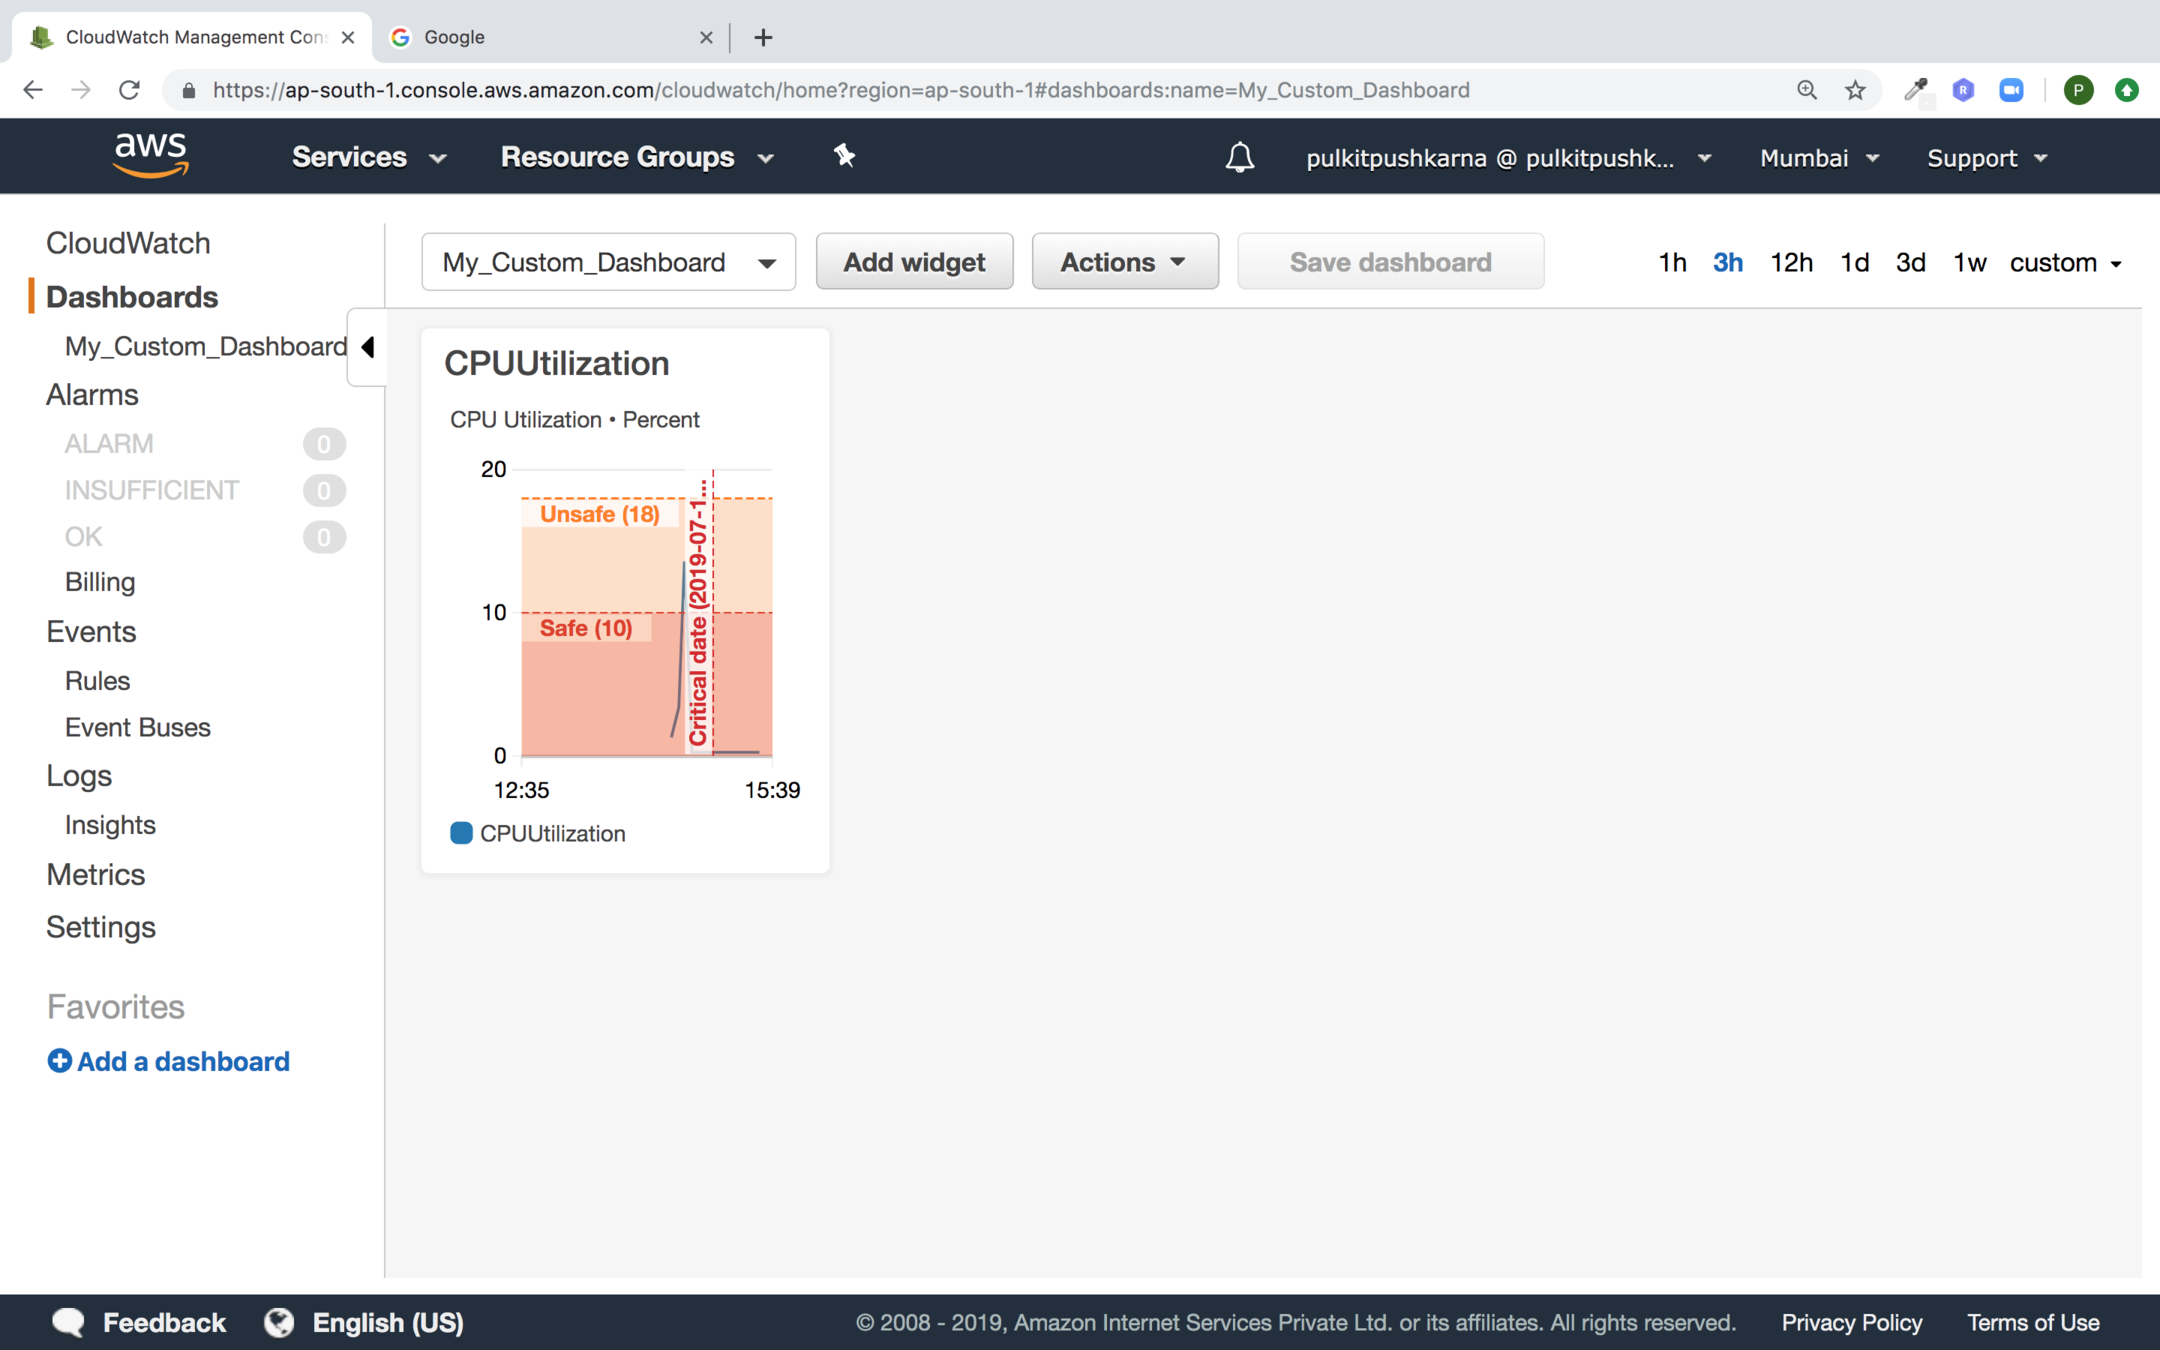Click the pushpin shortcut icon in navbar
The width and height of the screenshot is (2160, 1350).
click(x=844, y=156)
